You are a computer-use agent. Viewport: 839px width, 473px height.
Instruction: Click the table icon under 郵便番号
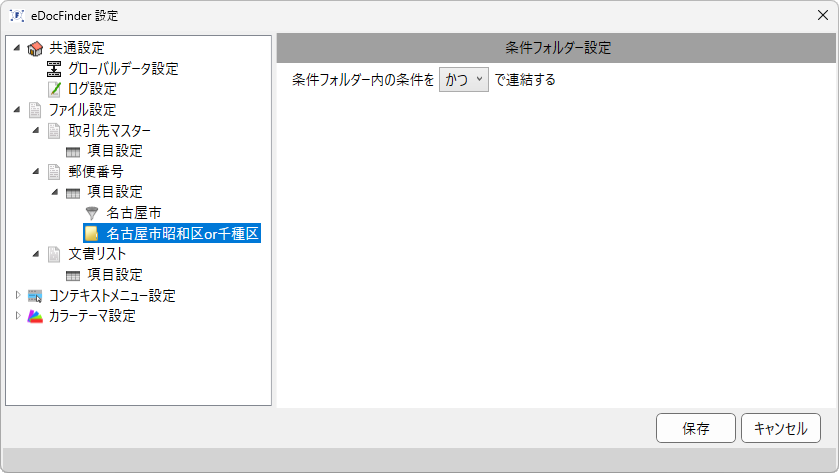(x=73, y=193)
